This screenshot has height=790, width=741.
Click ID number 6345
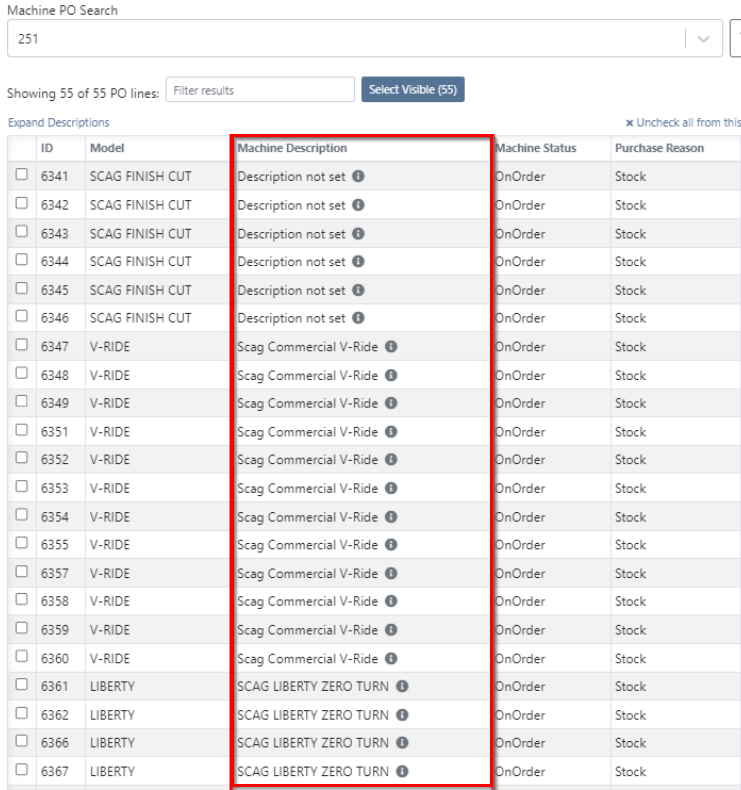[54, 290]
